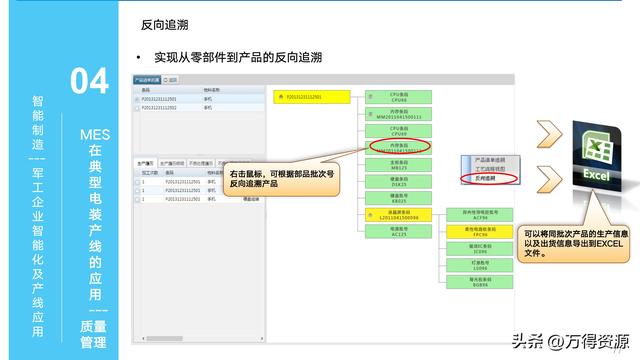Choose 工艺流程视图 in the context menu
Image resolution: width=640 pixels, height=360 pixels.
click(490, 169)
